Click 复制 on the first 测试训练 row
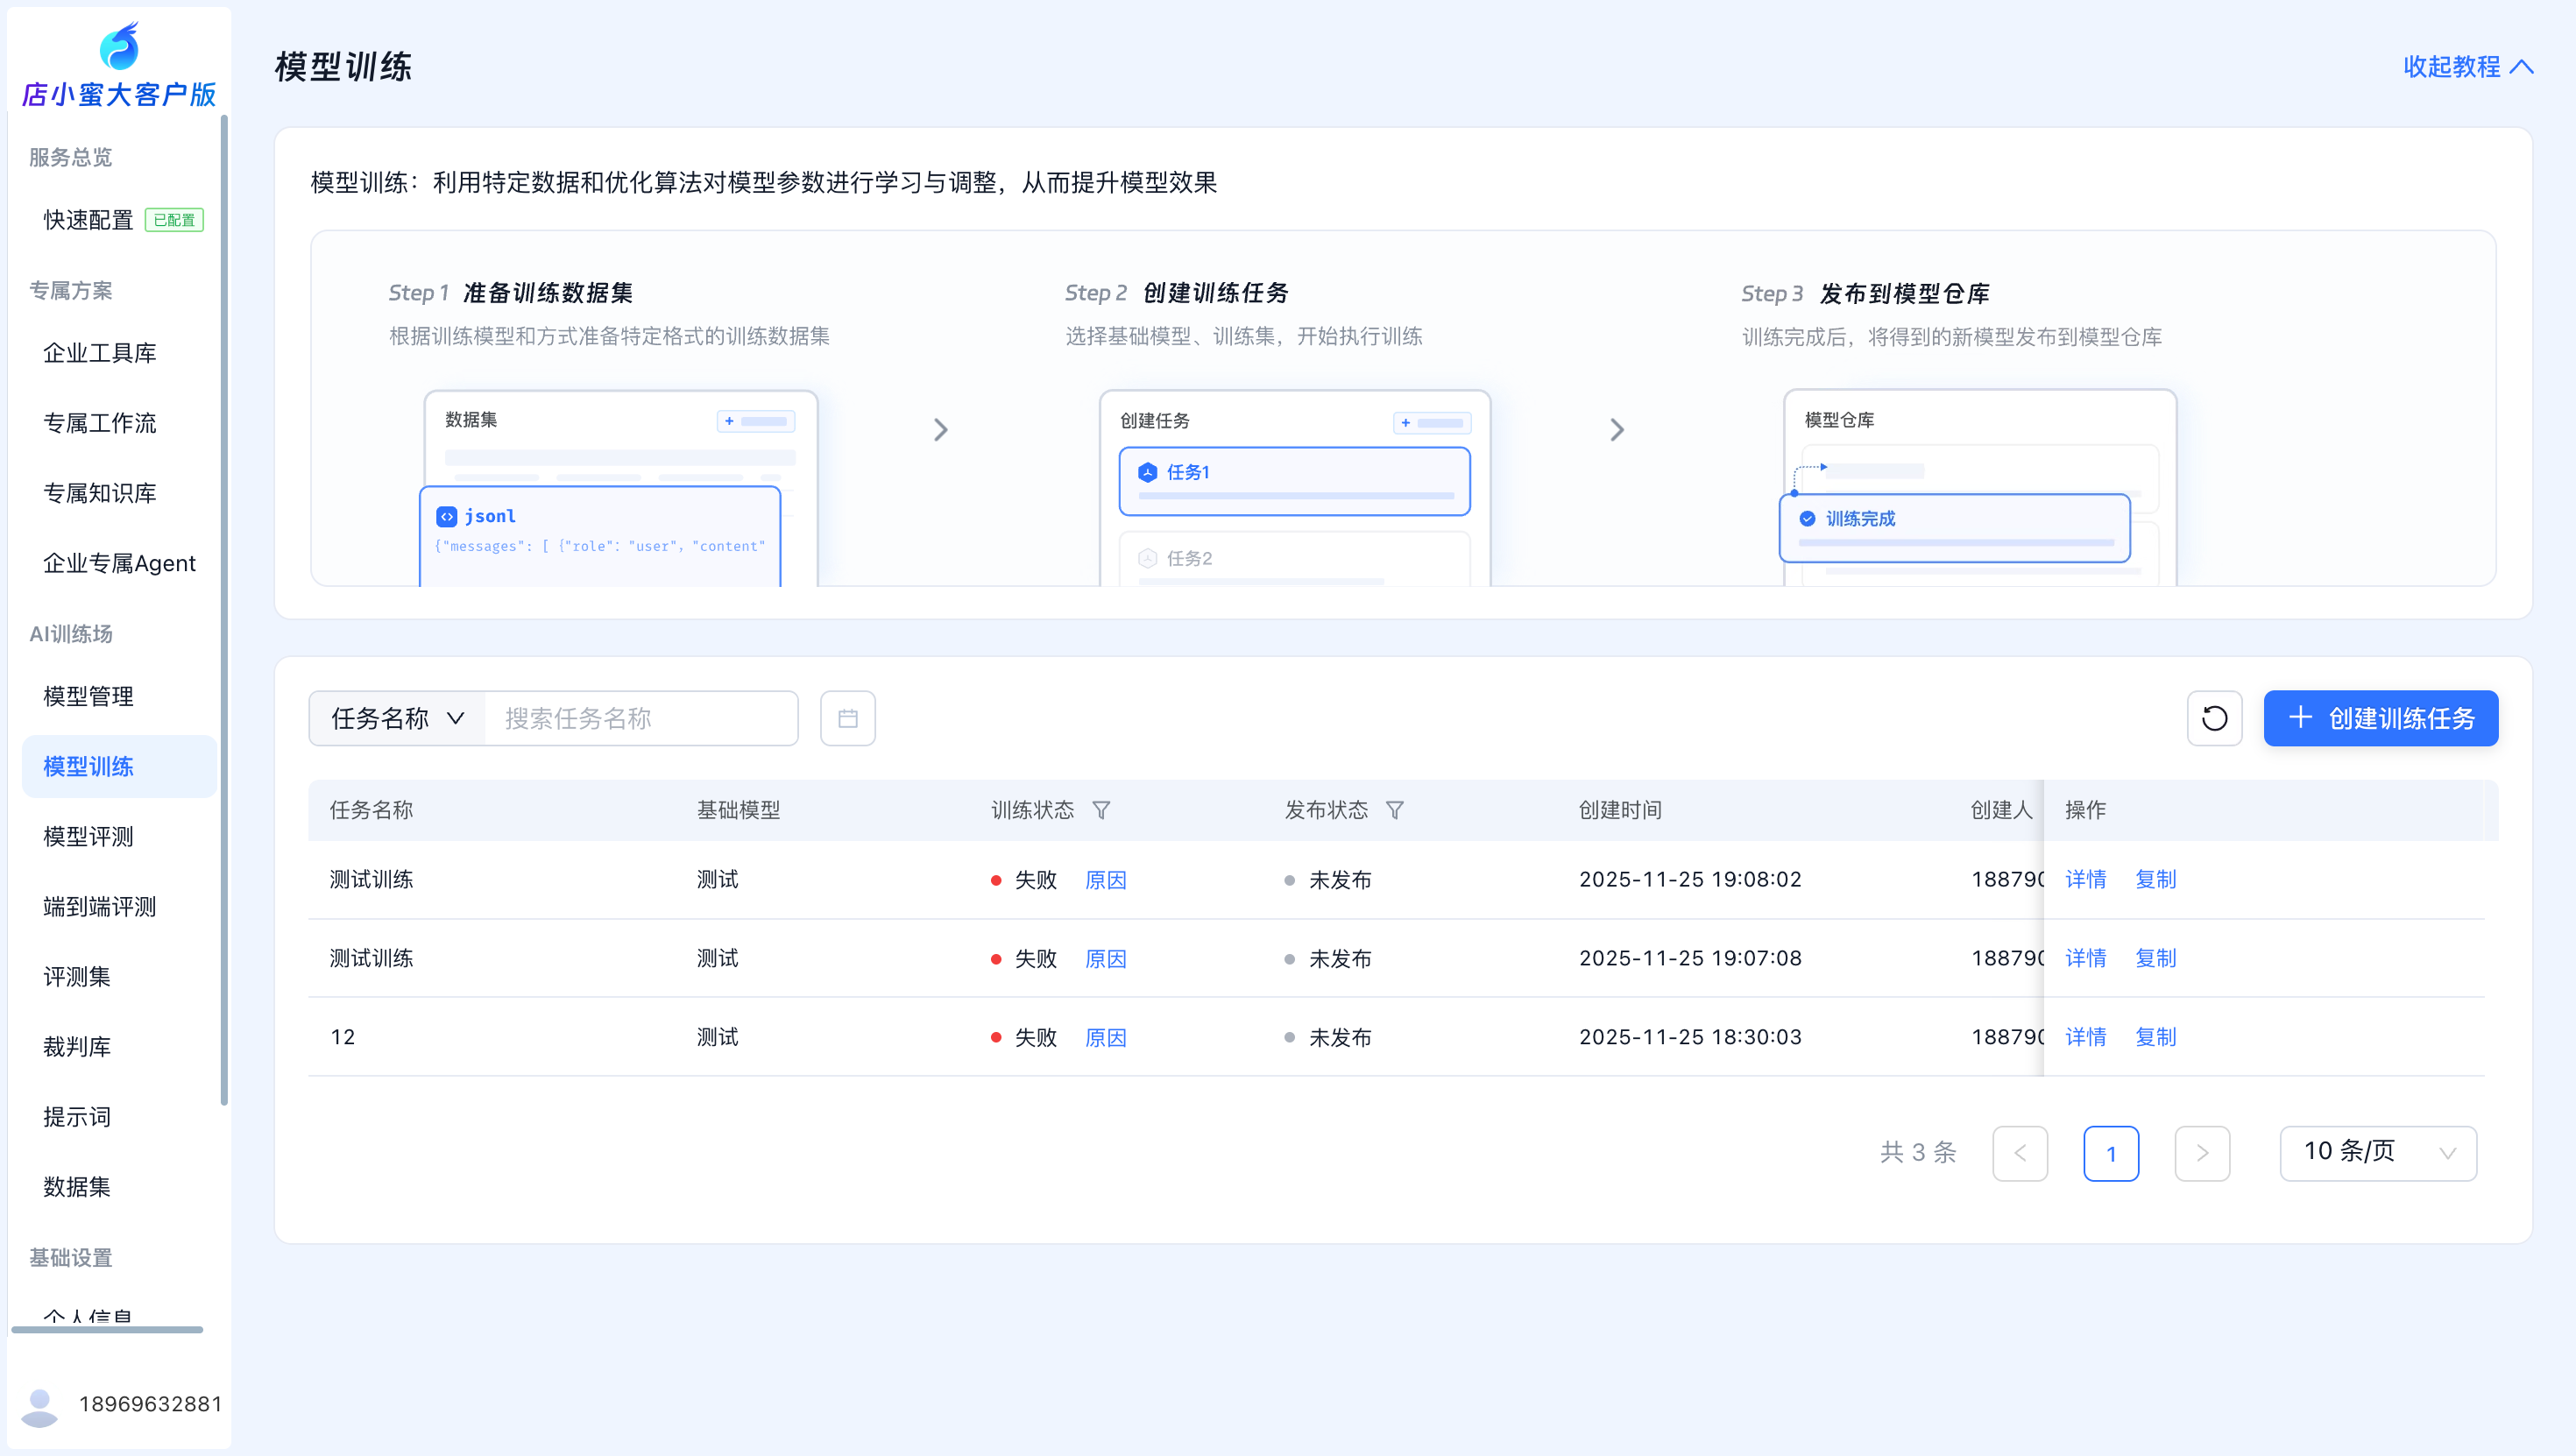Screen dimensions: 2576x1456 pyautogui.click(x=2155, y=879)
